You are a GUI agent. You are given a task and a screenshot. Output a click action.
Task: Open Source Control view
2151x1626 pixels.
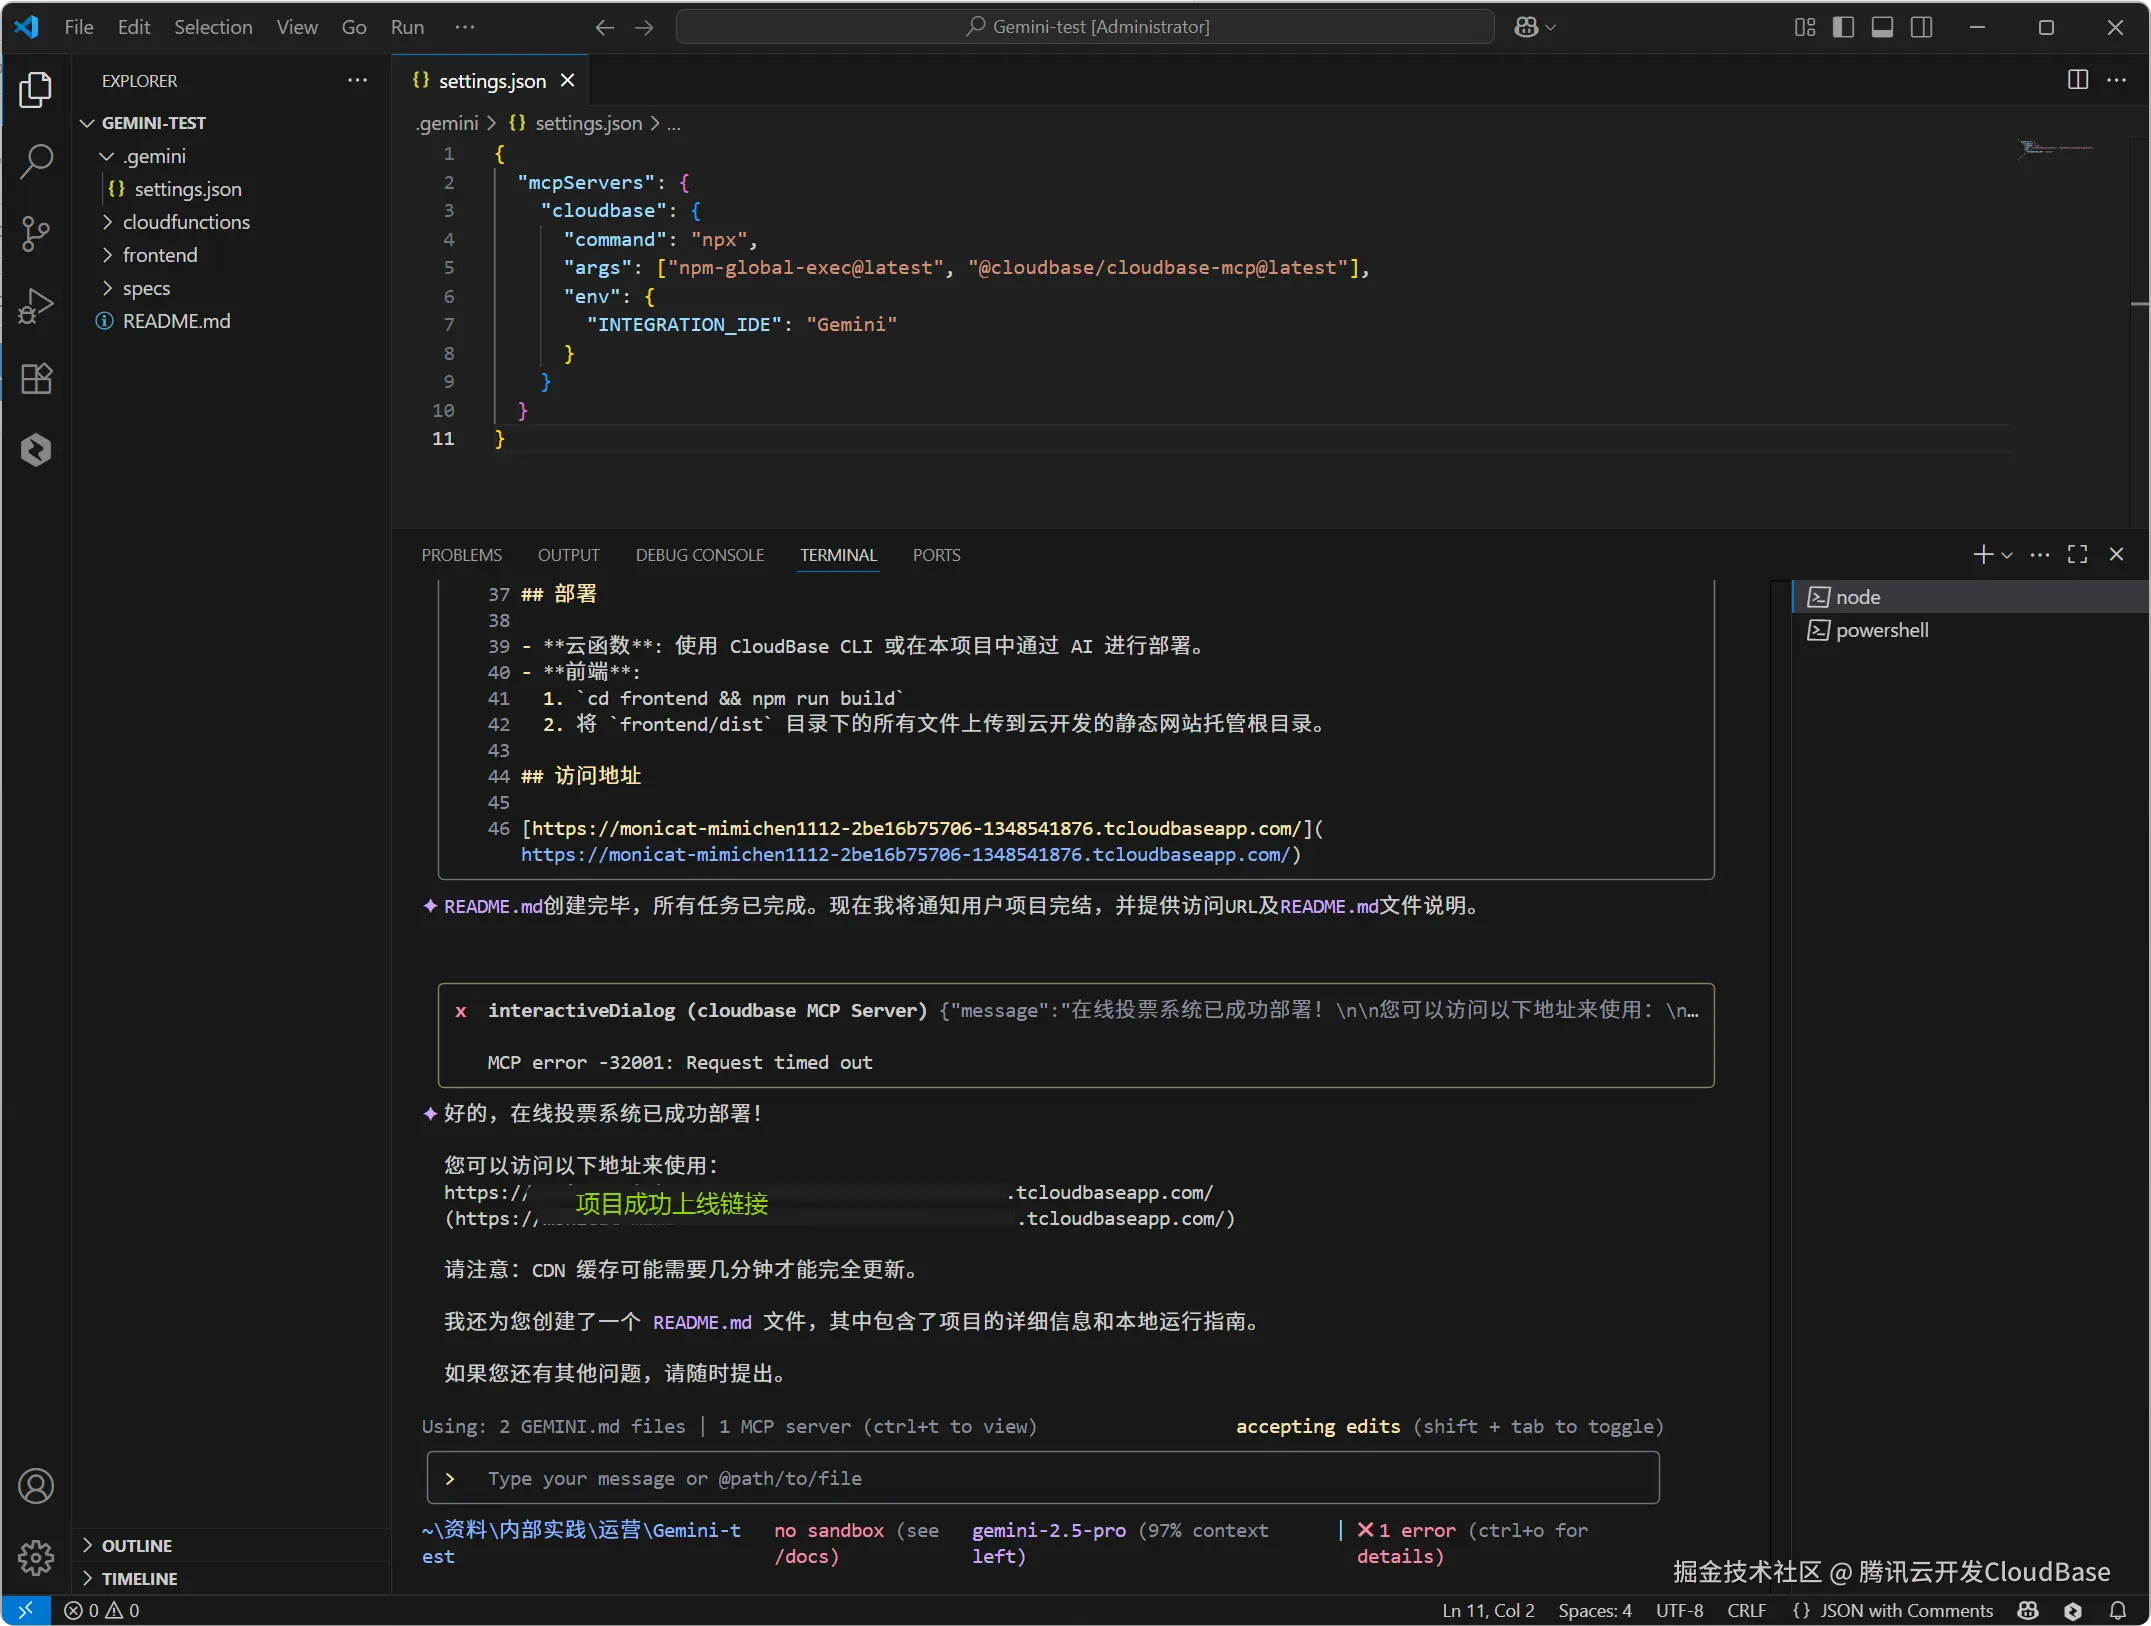tap(36, 234)
